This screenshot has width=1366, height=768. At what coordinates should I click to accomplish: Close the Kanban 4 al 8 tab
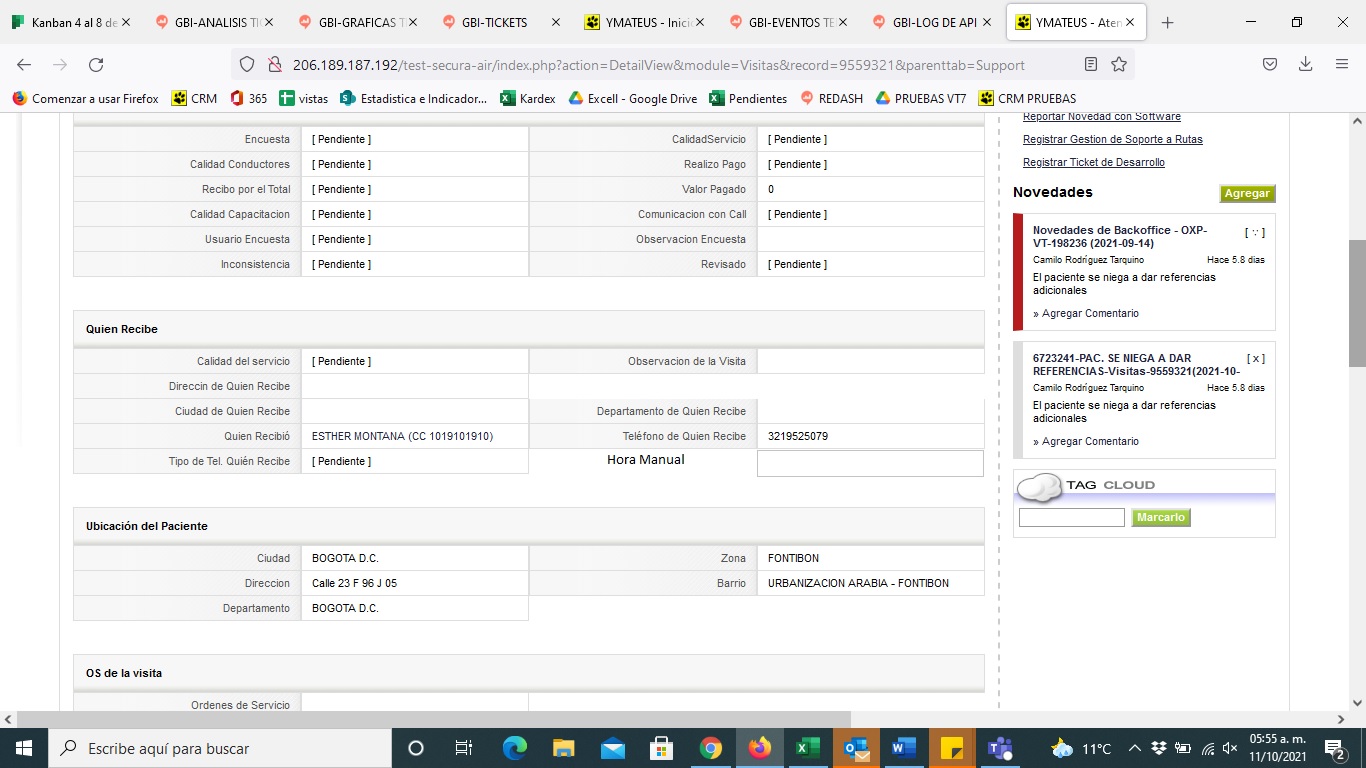pyautogui.click(x=127, y=22)
